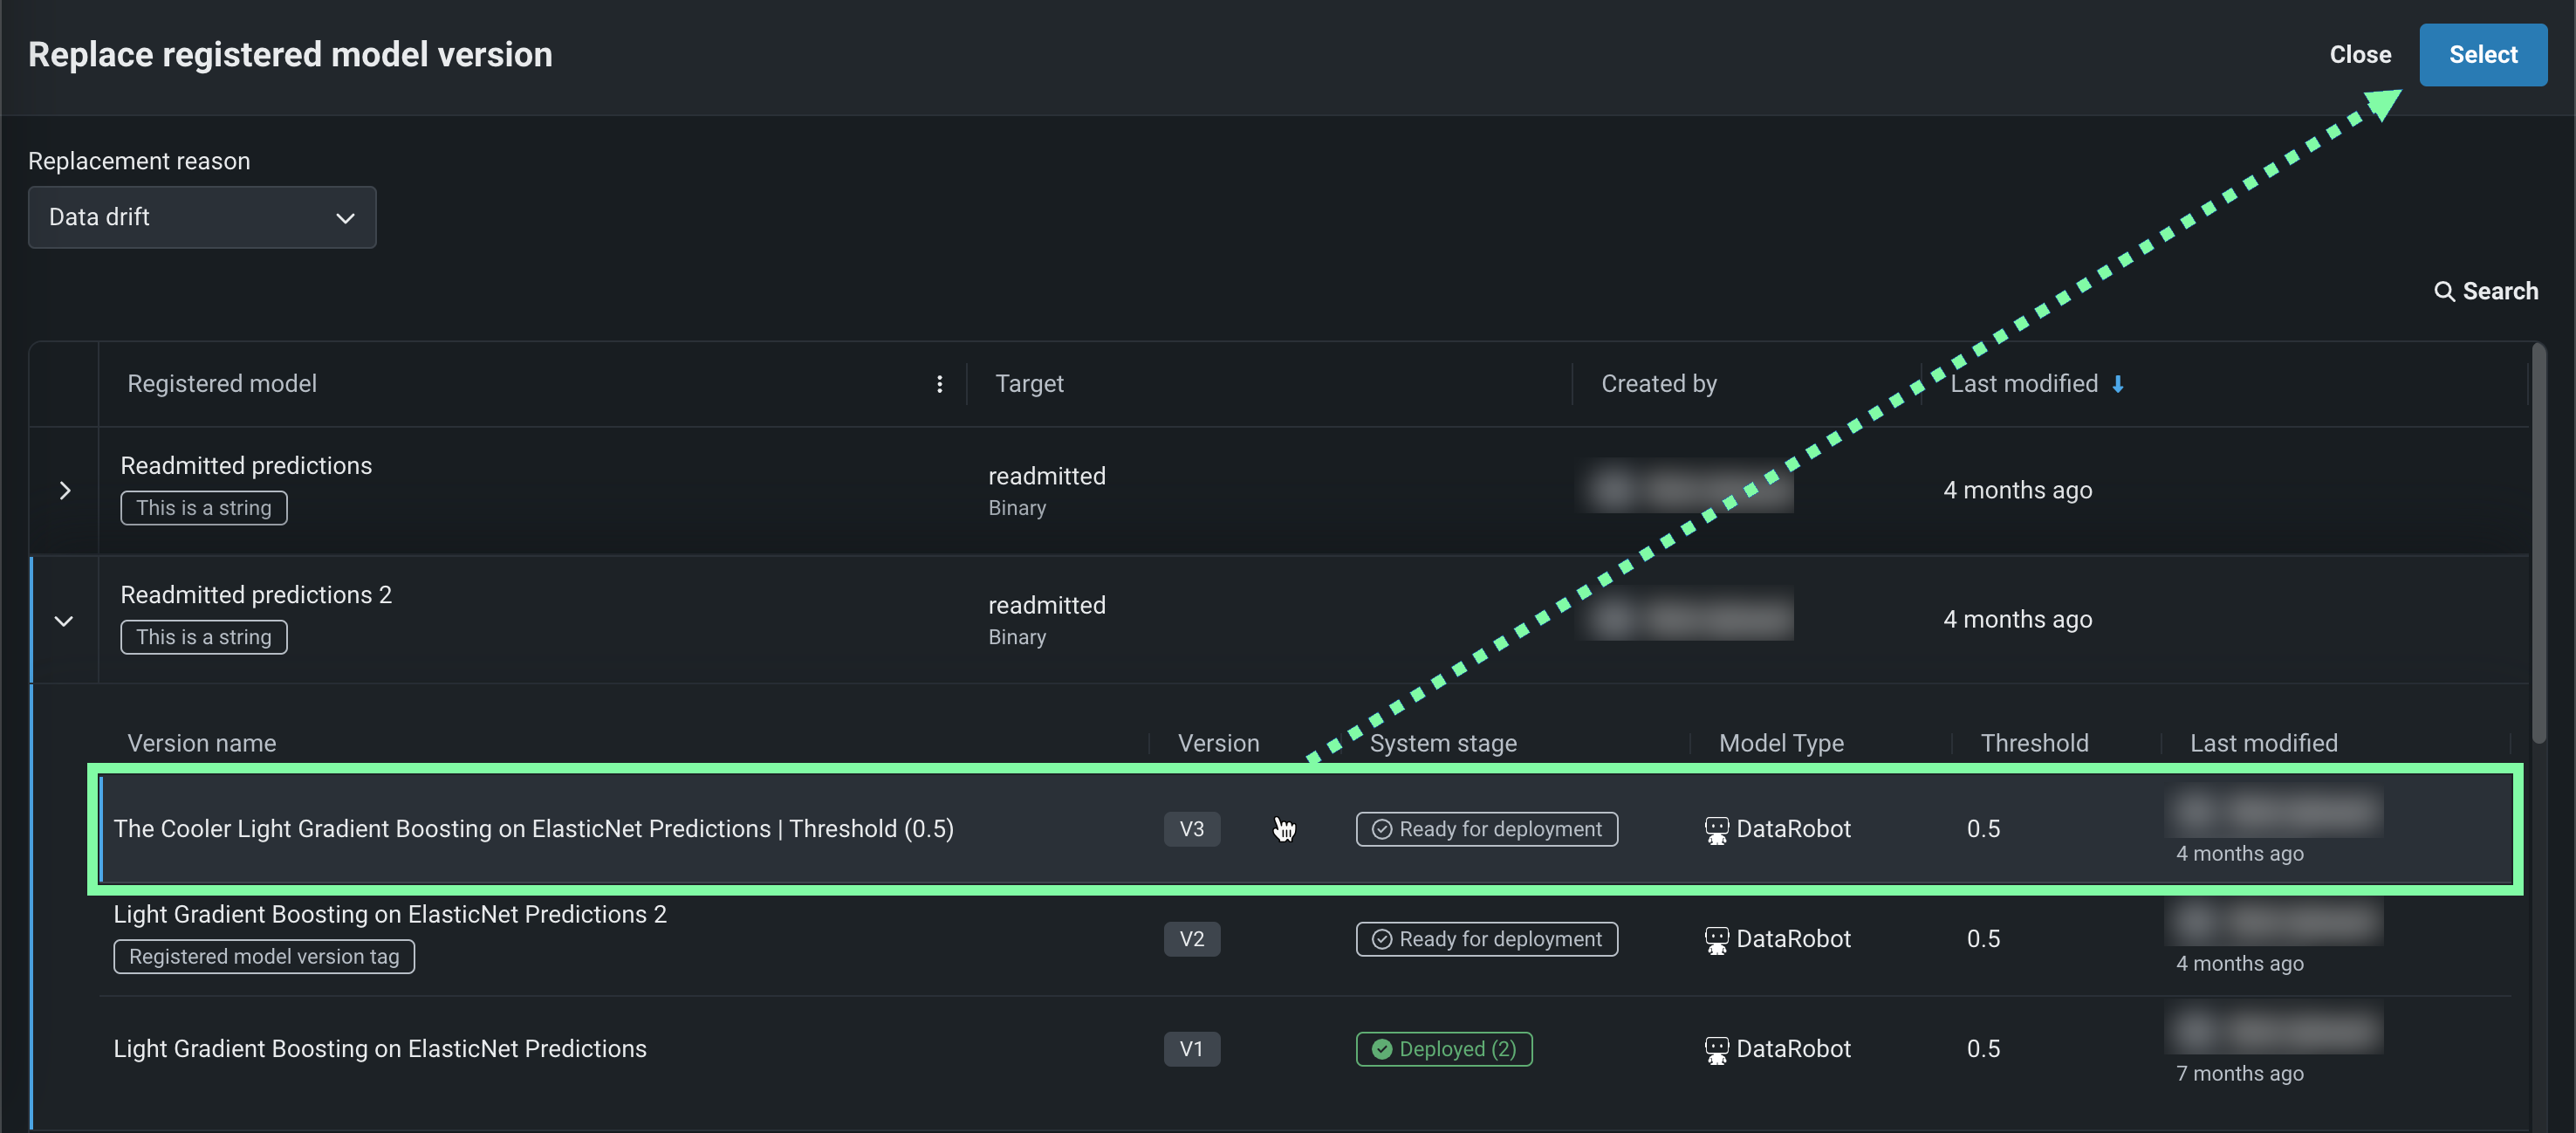Collapse the Readmitted predictions 2 row
The width and height of the screenshot is (2576, 1133).
point(64,621)
